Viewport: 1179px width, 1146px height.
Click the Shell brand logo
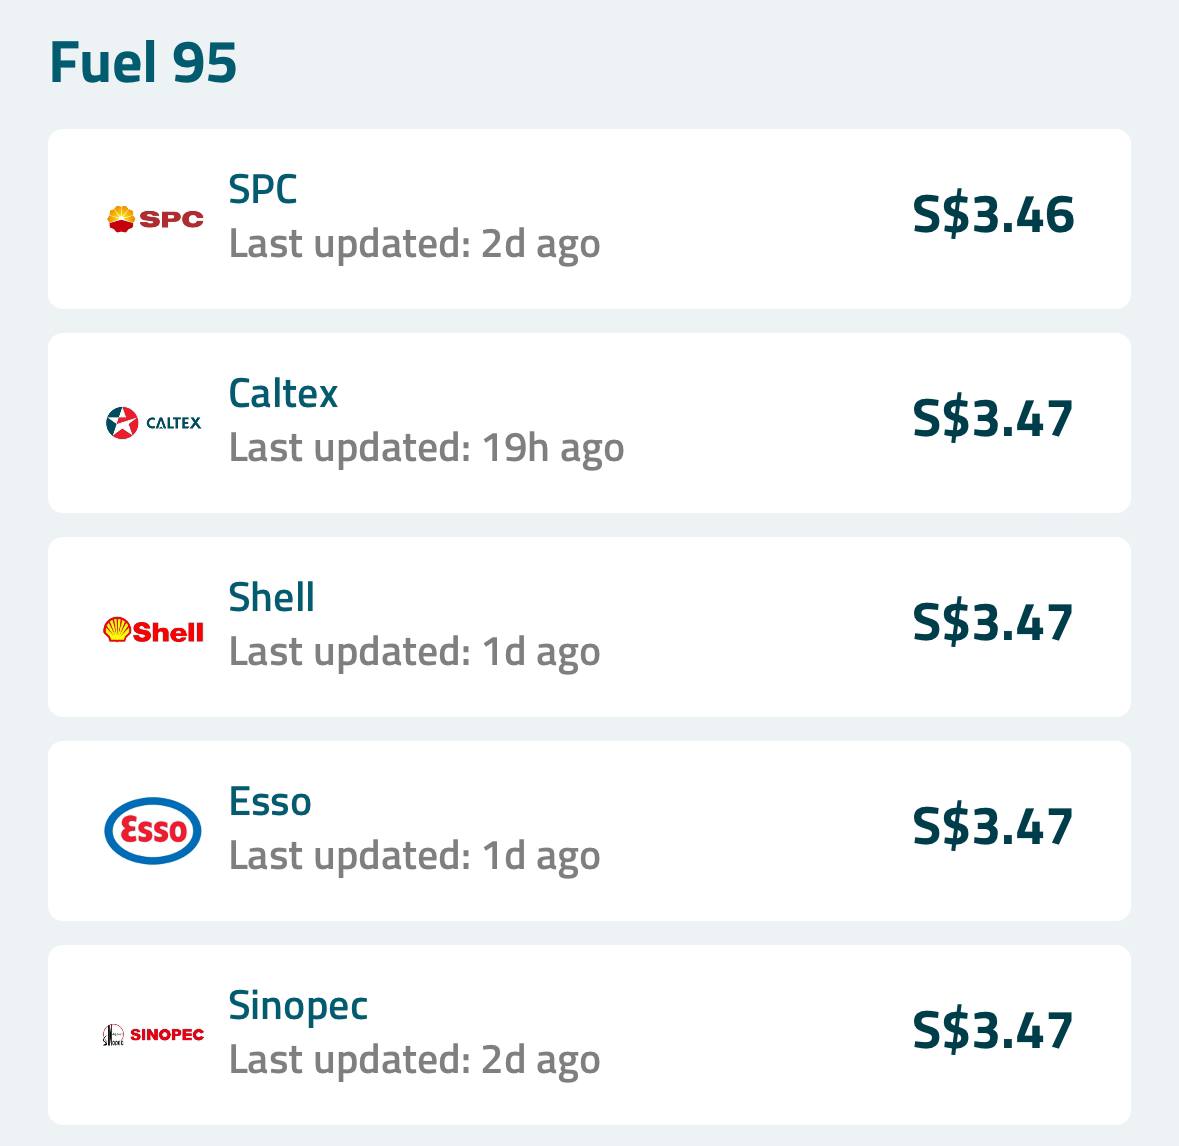(153, 630)
